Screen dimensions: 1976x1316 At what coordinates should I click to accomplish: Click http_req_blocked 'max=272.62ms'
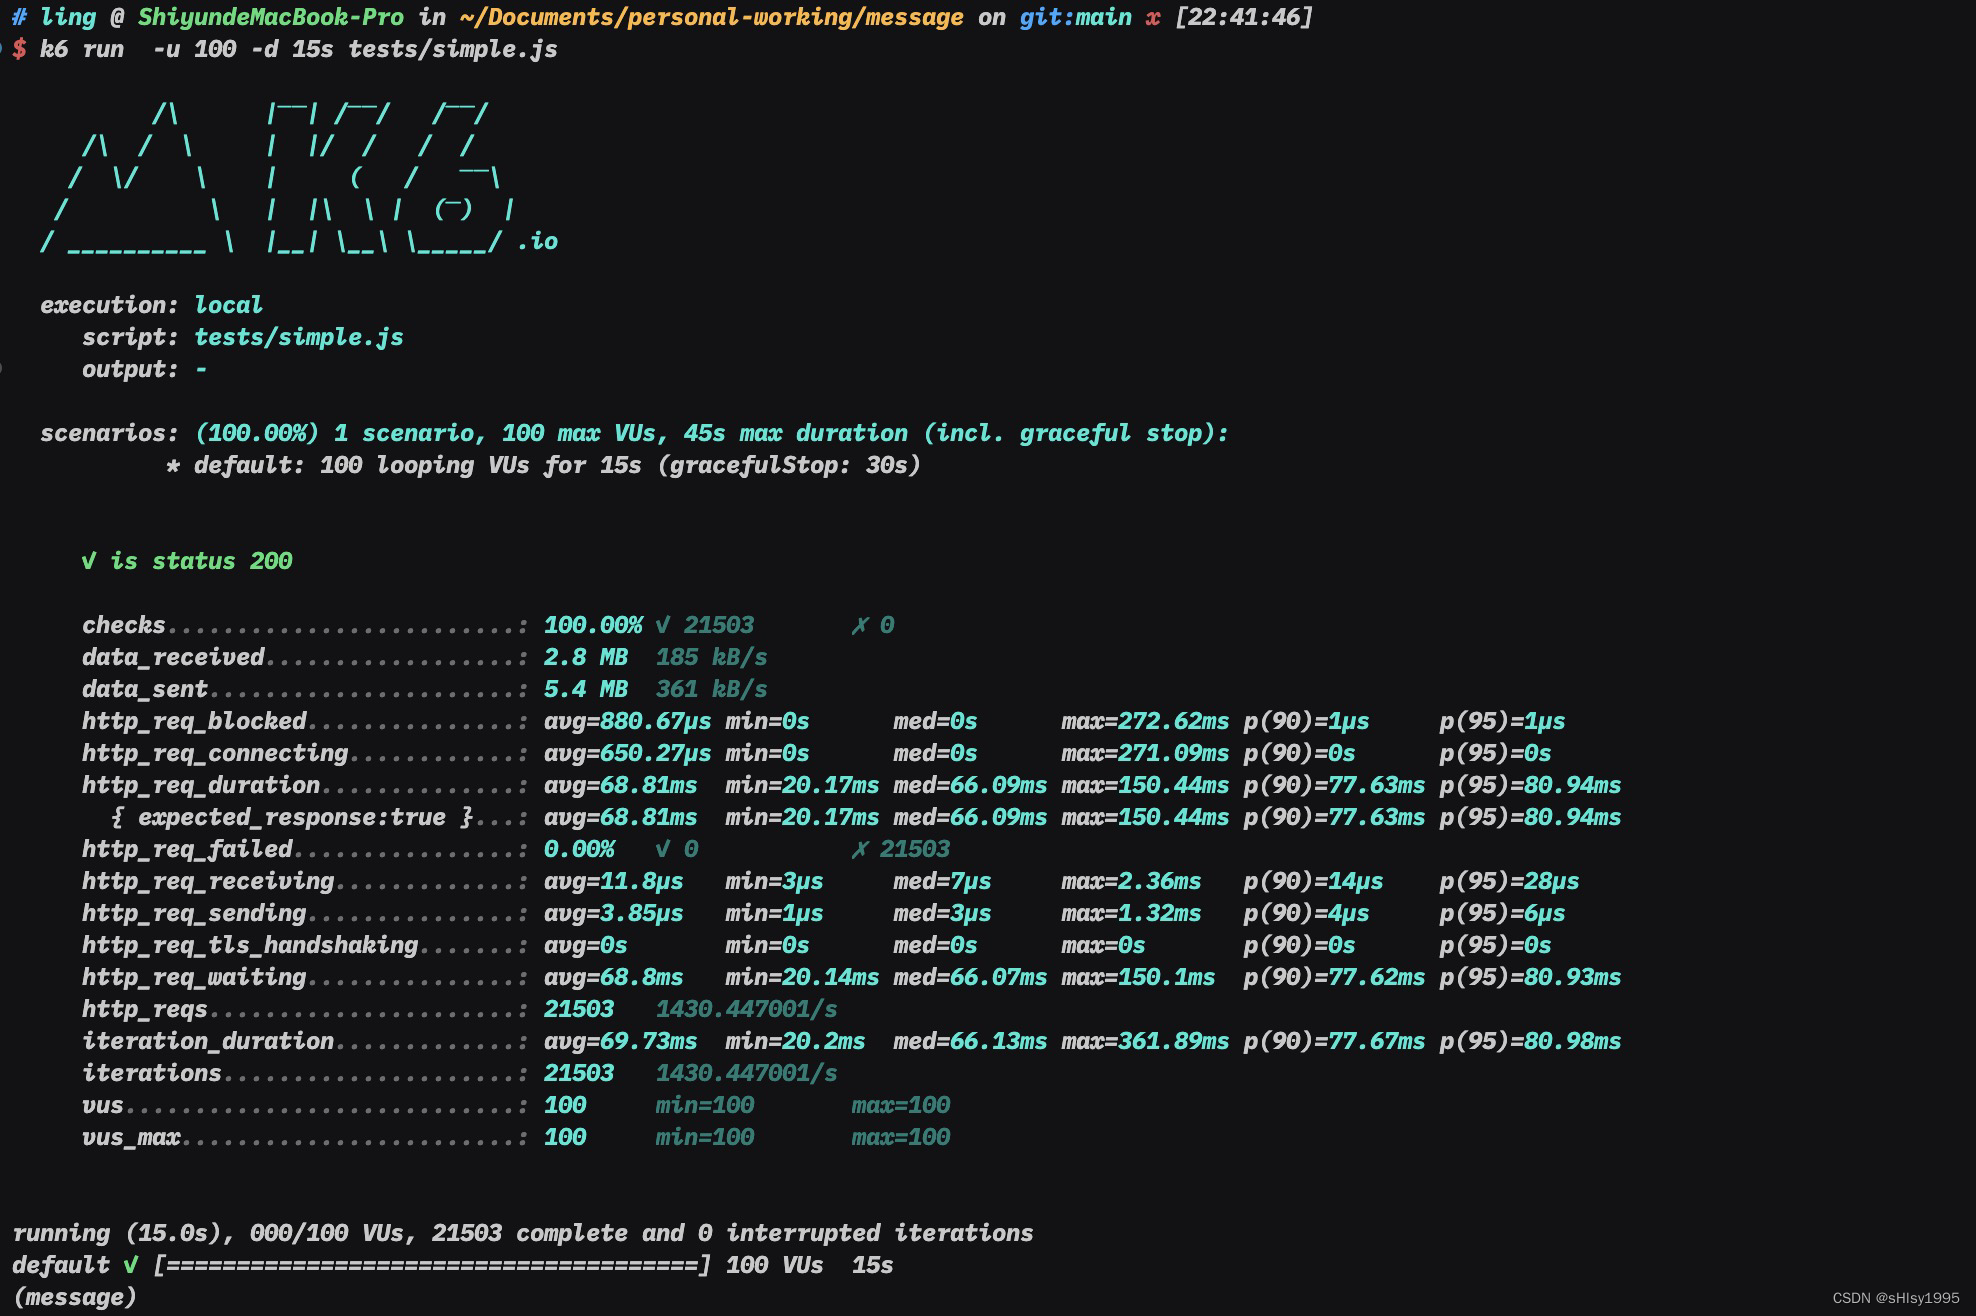[1145, 721]
